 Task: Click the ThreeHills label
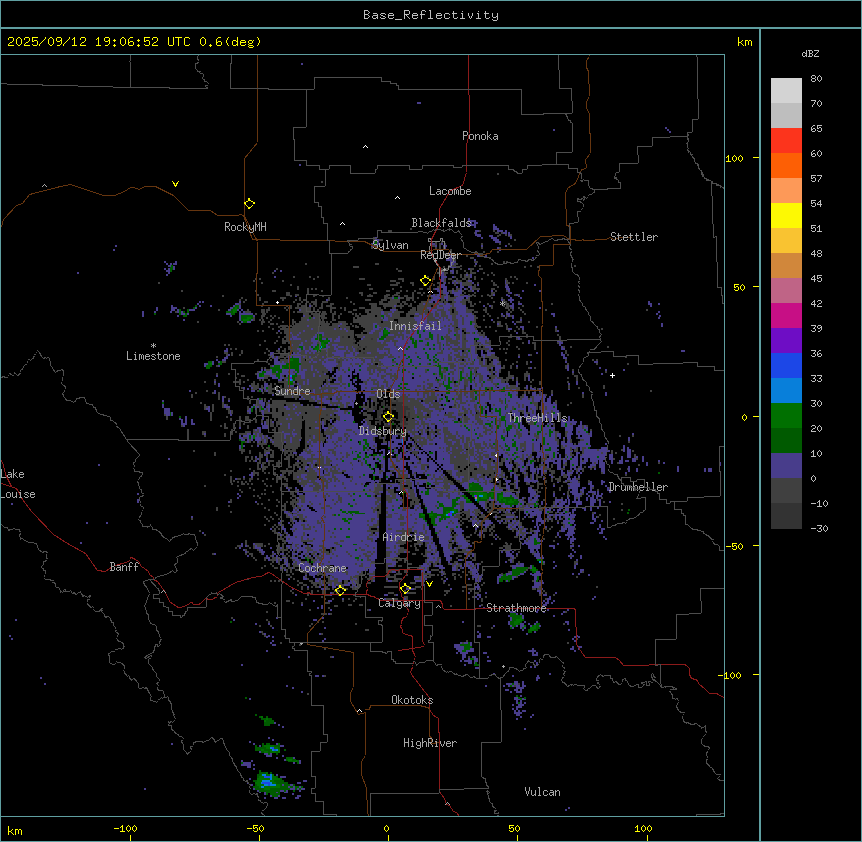pos(537,418)
